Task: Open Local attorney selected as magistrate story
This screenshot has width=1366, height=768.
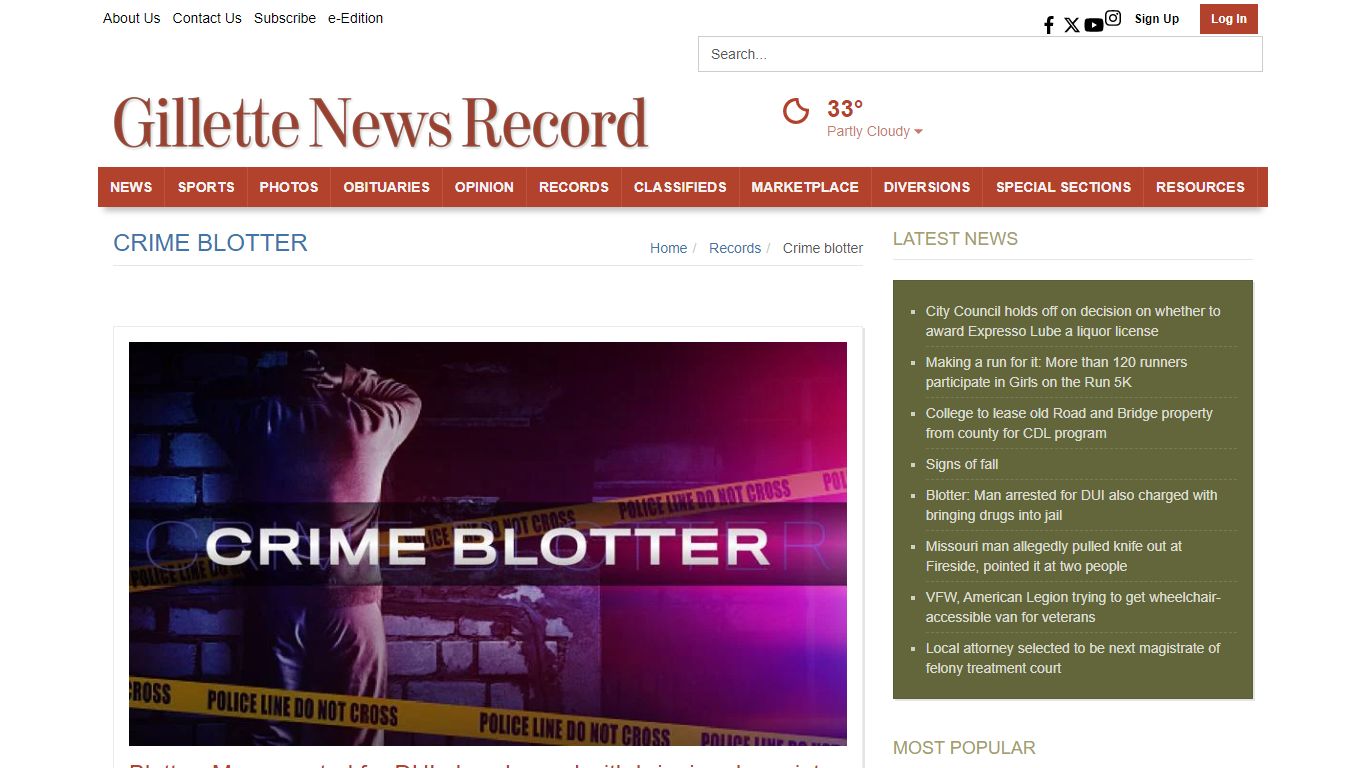Action: tap(1073, 658)
